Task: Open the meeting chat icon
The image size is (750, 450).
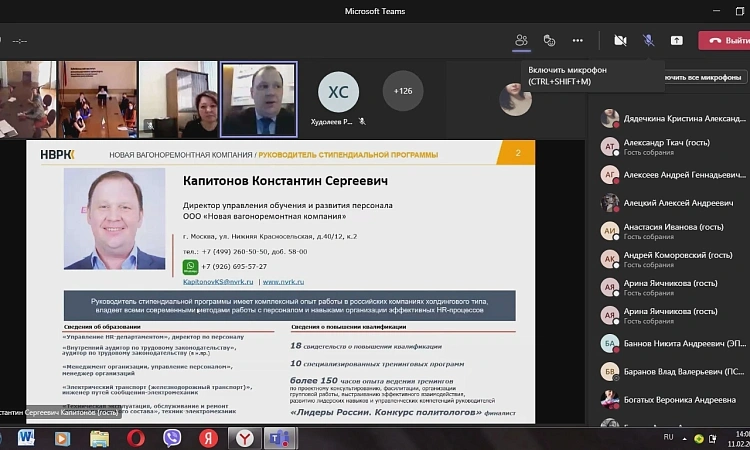Action: click(549, 41)
